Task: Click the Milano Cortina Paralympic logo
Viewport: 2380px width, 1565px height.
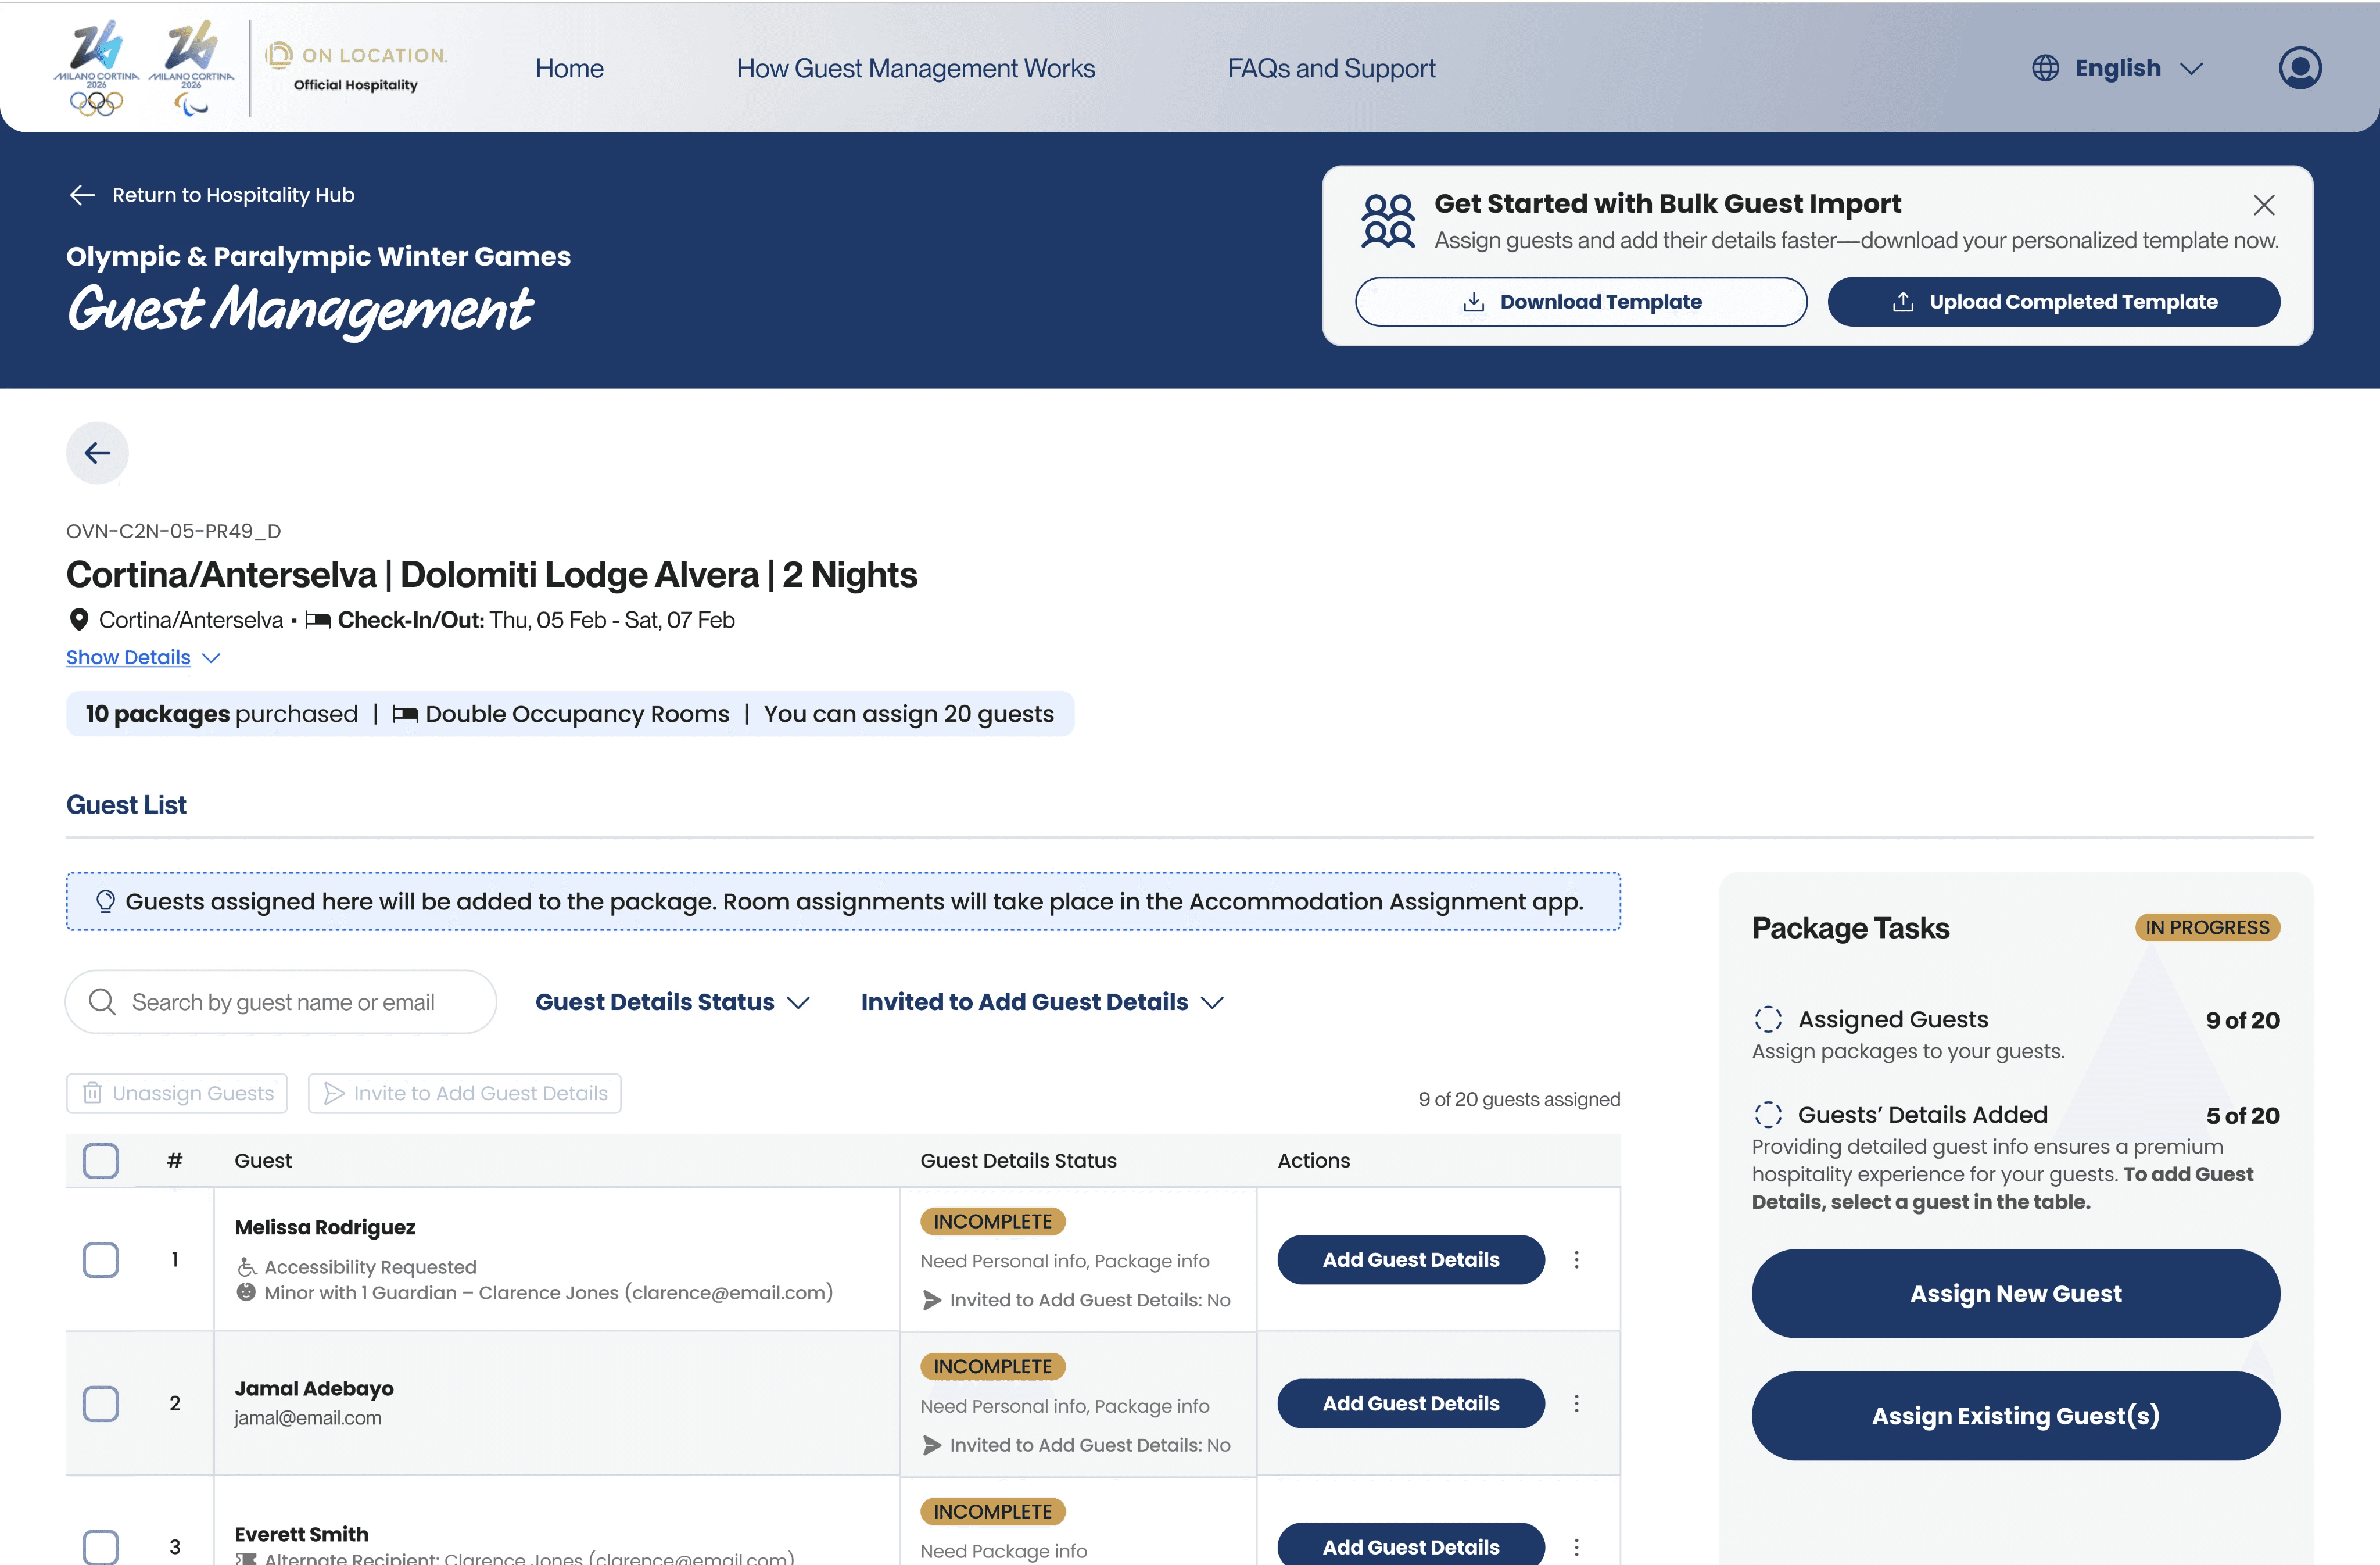Action: 191,68
